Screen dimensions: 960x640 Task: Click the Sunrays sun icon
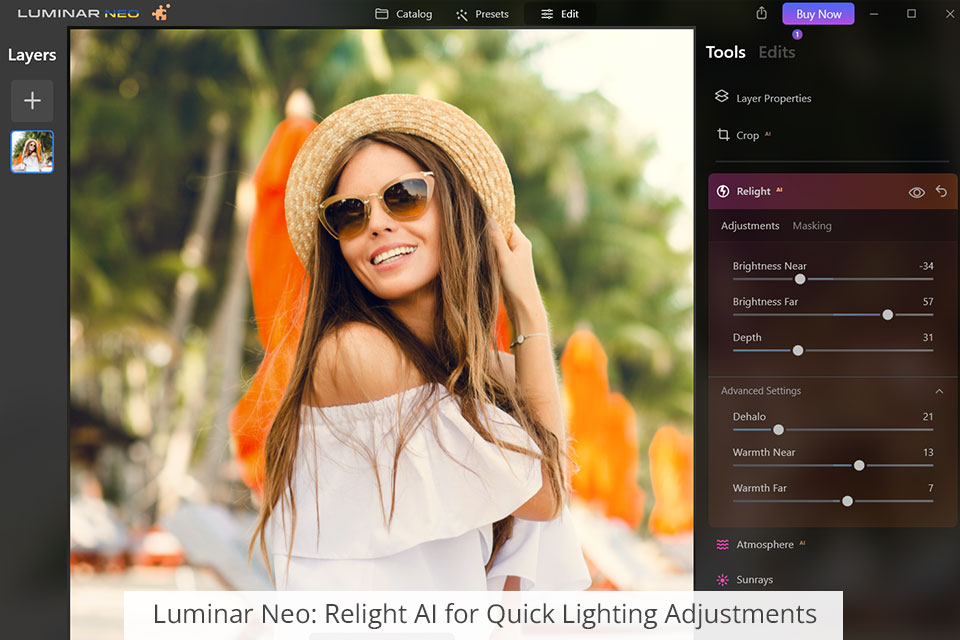tap(722, 579)
